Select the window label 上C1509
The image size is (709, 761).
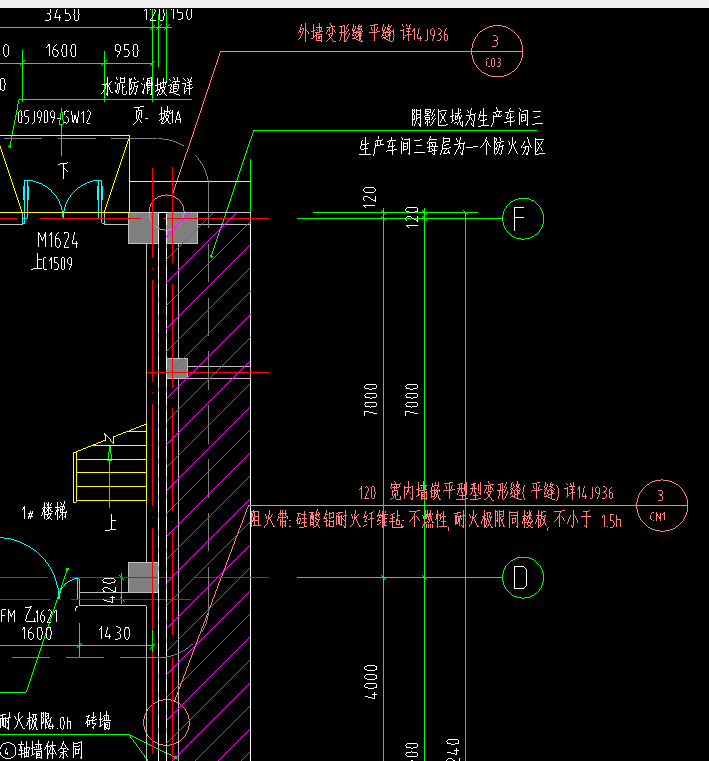[x=52, y=263]
